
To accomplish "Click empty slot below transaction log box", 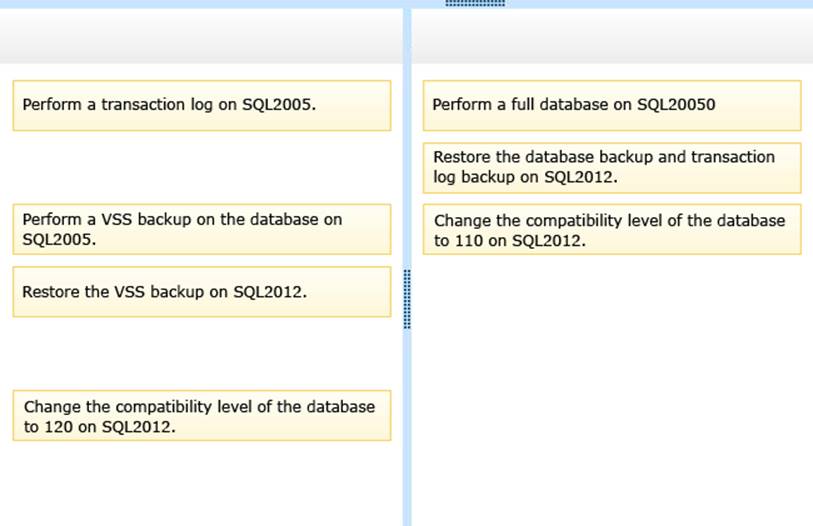I will (201, 167).
